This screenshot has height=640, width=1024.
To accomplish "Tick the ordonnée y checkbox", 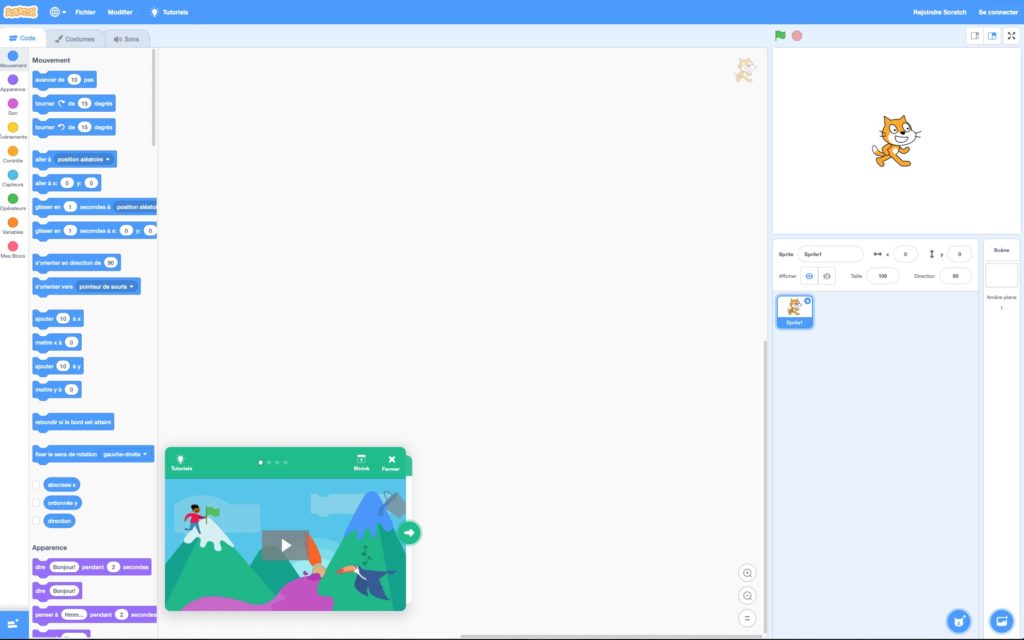I will (x=37, y=503).
